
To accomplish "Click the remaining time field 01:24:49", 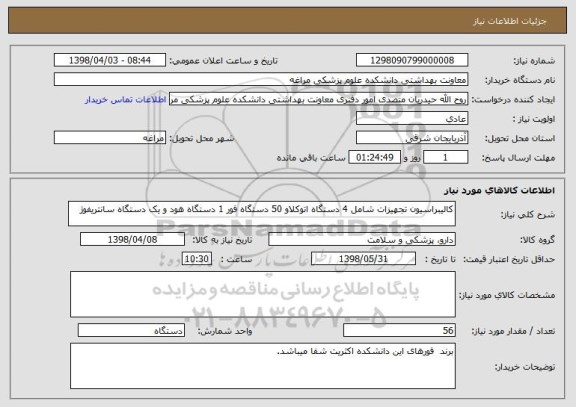I will point(374,157).
